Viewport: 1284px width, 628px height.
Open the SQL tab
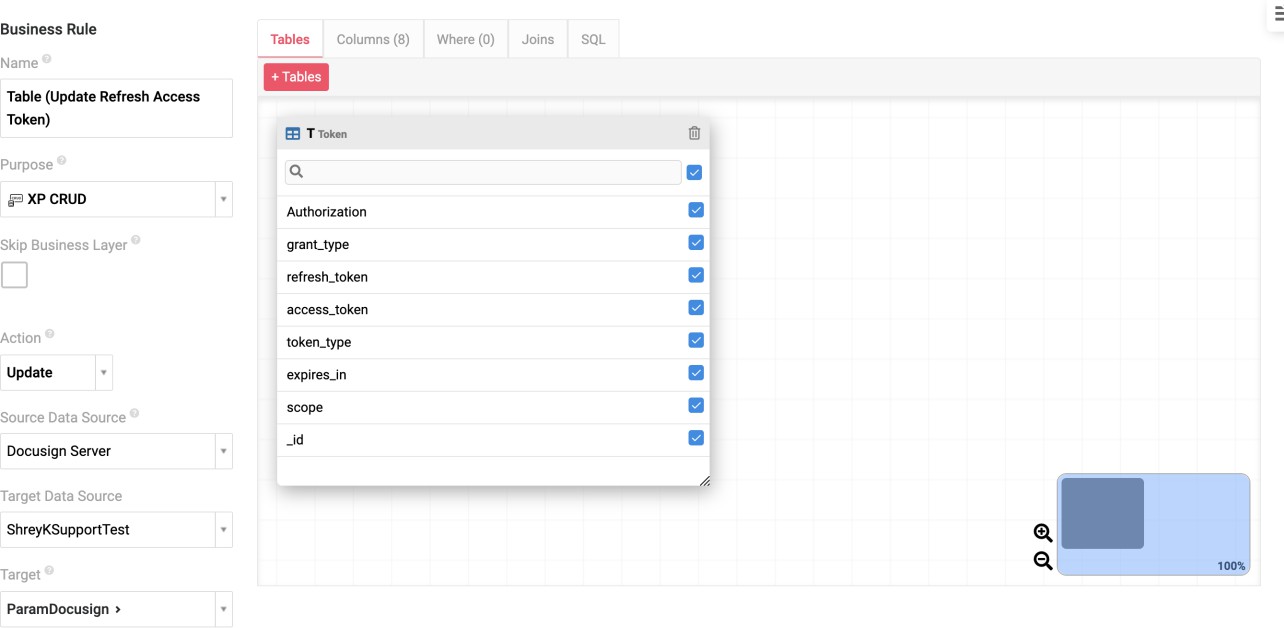click(593, 39)
